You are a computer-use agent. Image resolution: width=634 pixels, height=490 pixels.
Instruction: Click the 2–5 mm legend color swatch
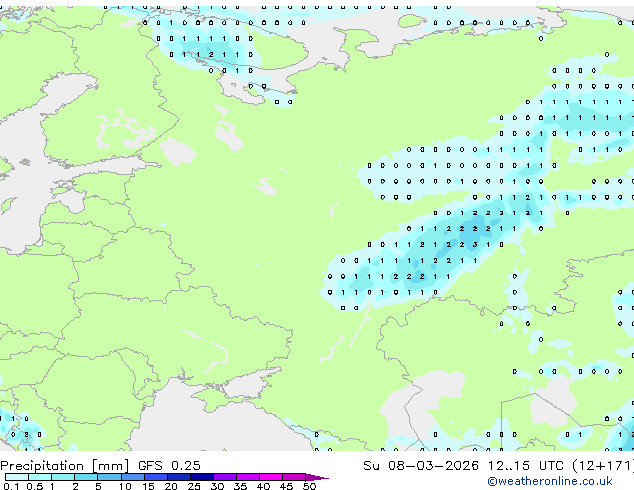pos(86,477)
